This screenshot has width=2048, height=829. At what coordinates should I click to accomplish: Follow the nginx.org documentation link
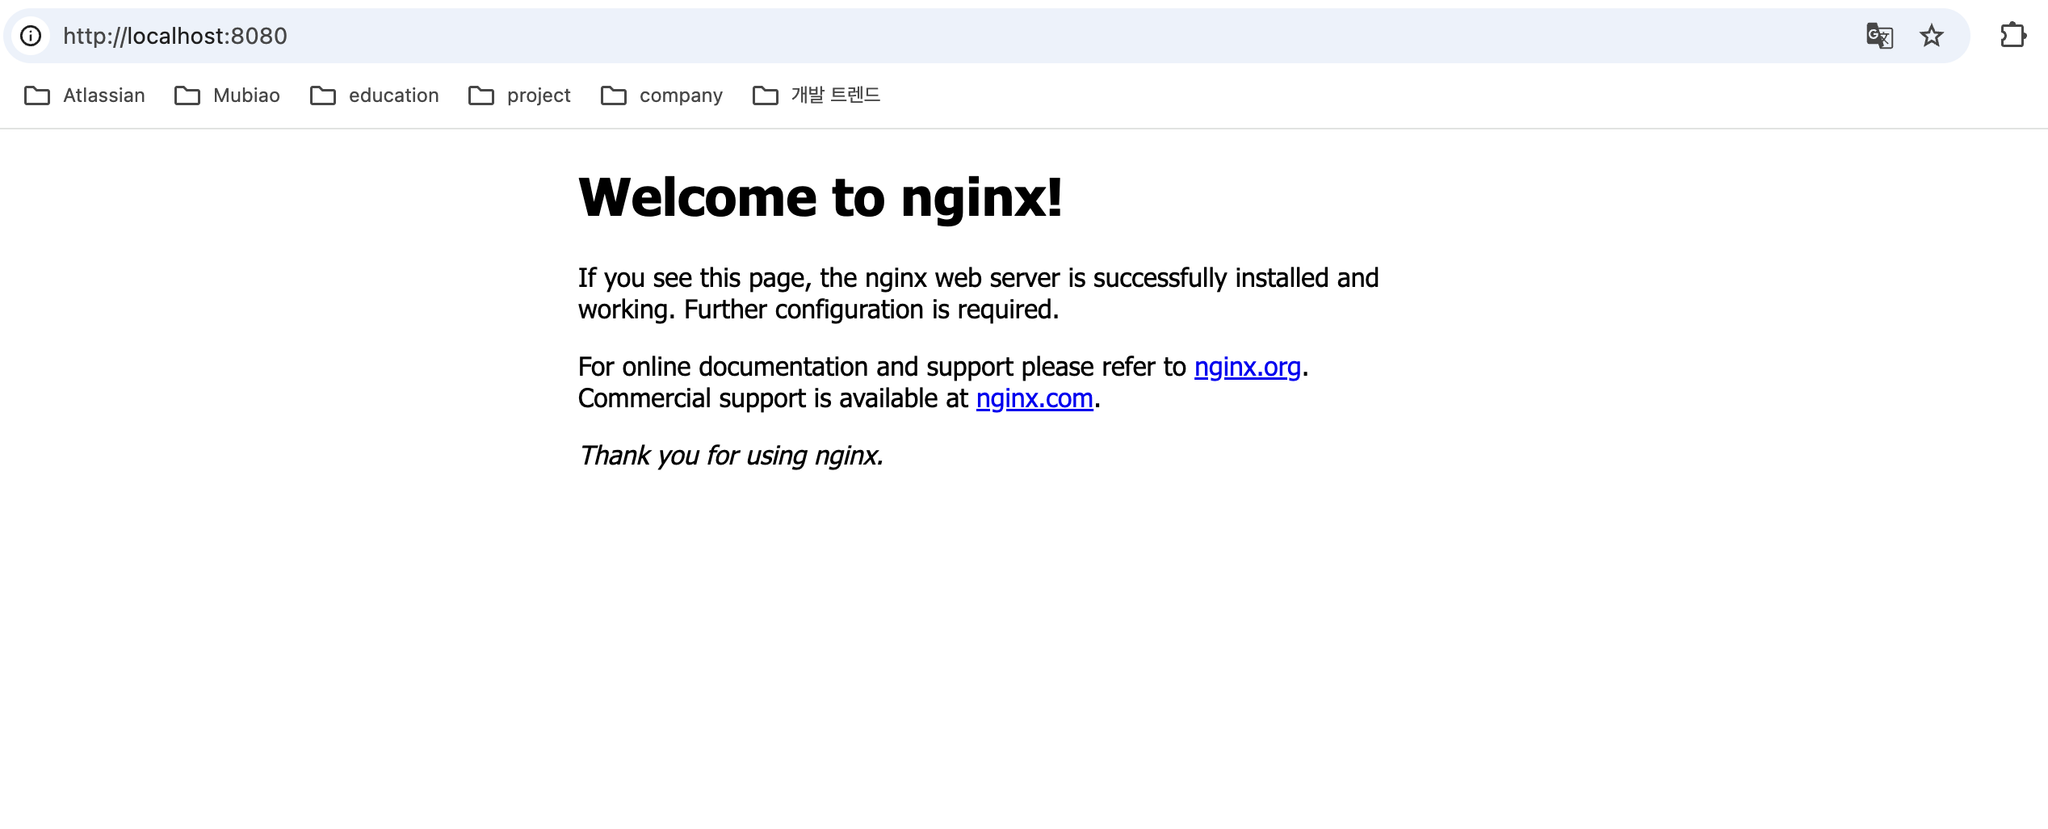coord(1247,367)
